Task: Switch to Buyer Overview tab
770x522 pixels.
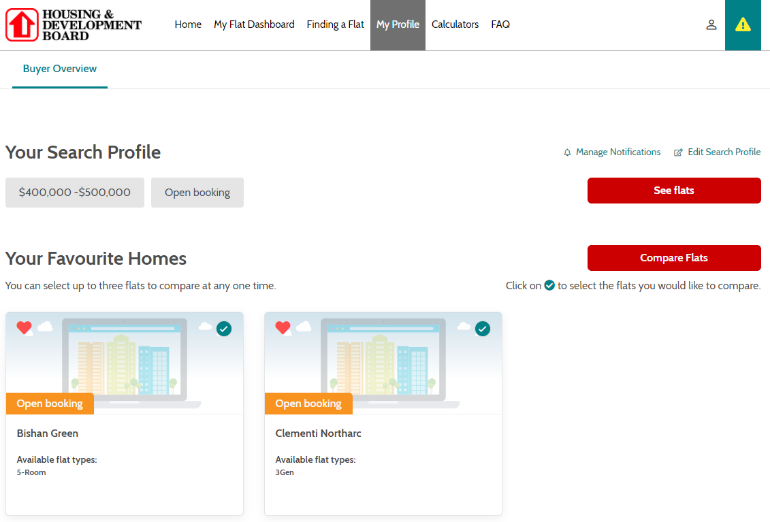Action: tap(60, 69)
